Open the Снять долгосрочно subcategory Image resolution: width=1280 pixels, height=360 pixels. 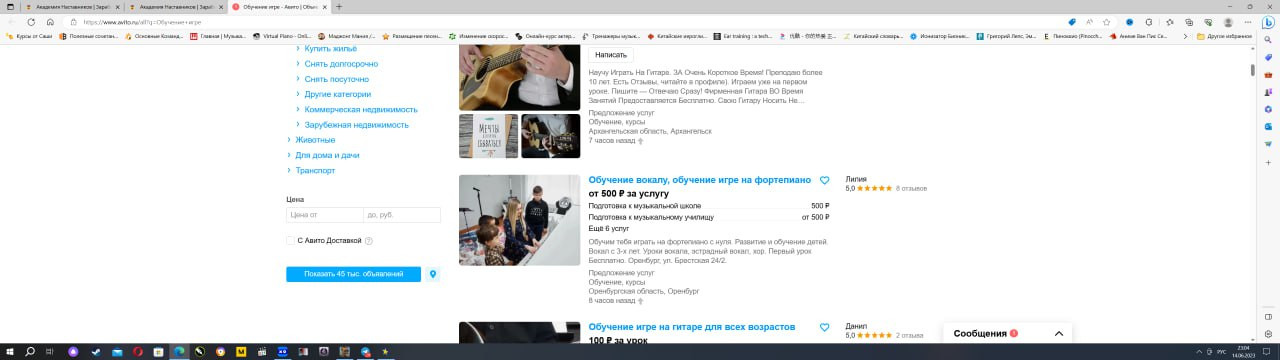click(x=341, y=64)
